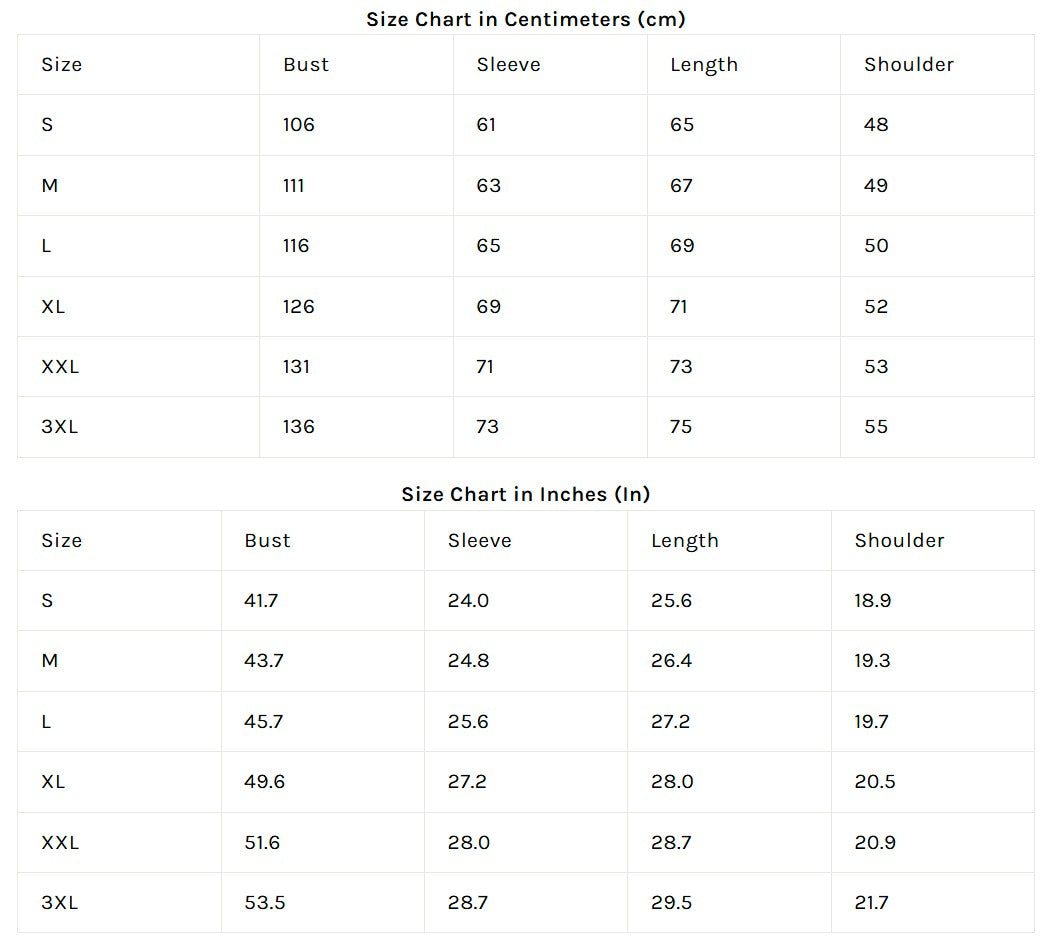
Task: Click the 3XL length value 29.5
Action: pos(671,903)
